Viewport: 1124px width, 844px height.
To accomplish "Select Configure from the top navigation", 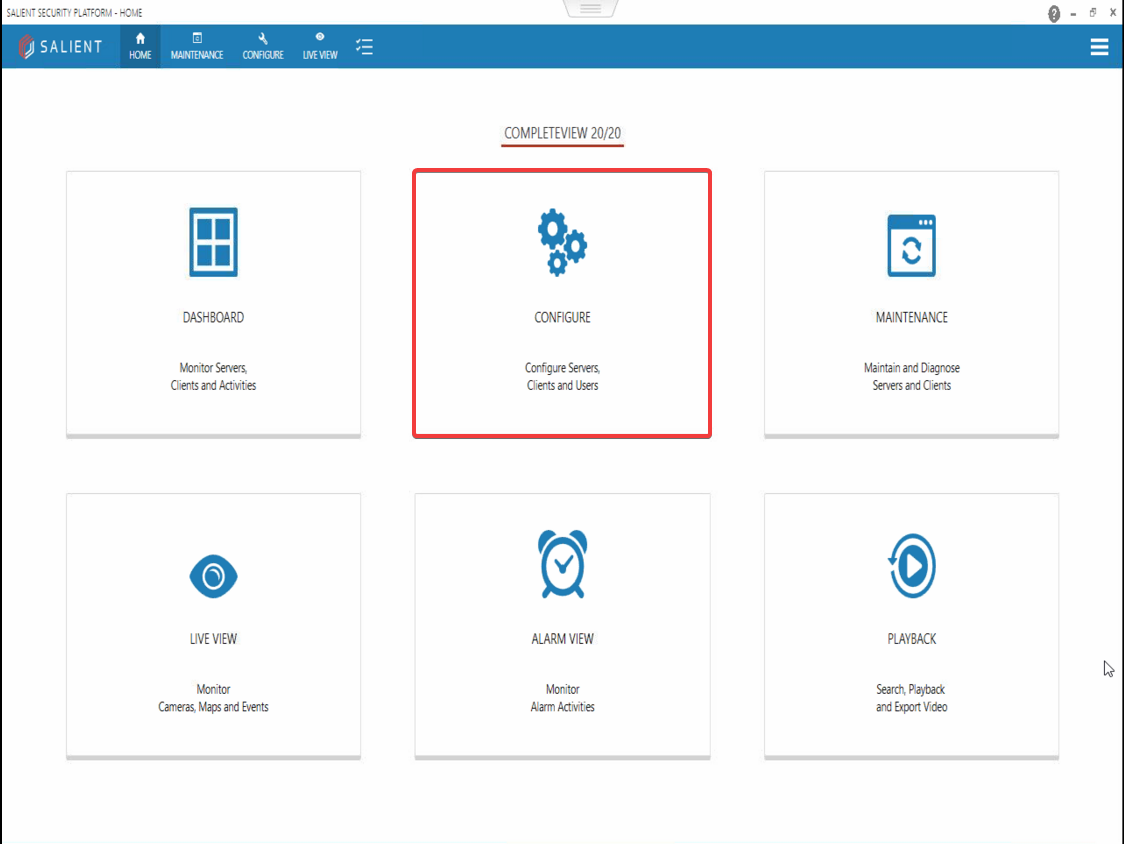I will click(x=262, y=47).
